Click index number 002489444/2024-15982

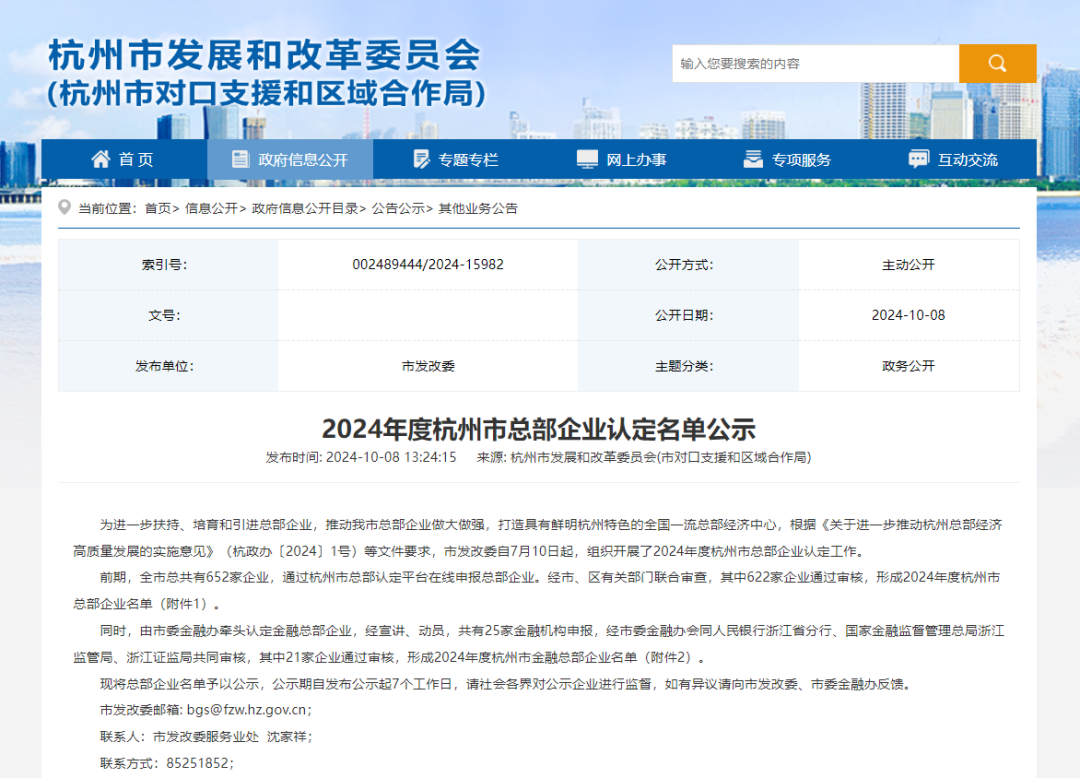point(428,264)
